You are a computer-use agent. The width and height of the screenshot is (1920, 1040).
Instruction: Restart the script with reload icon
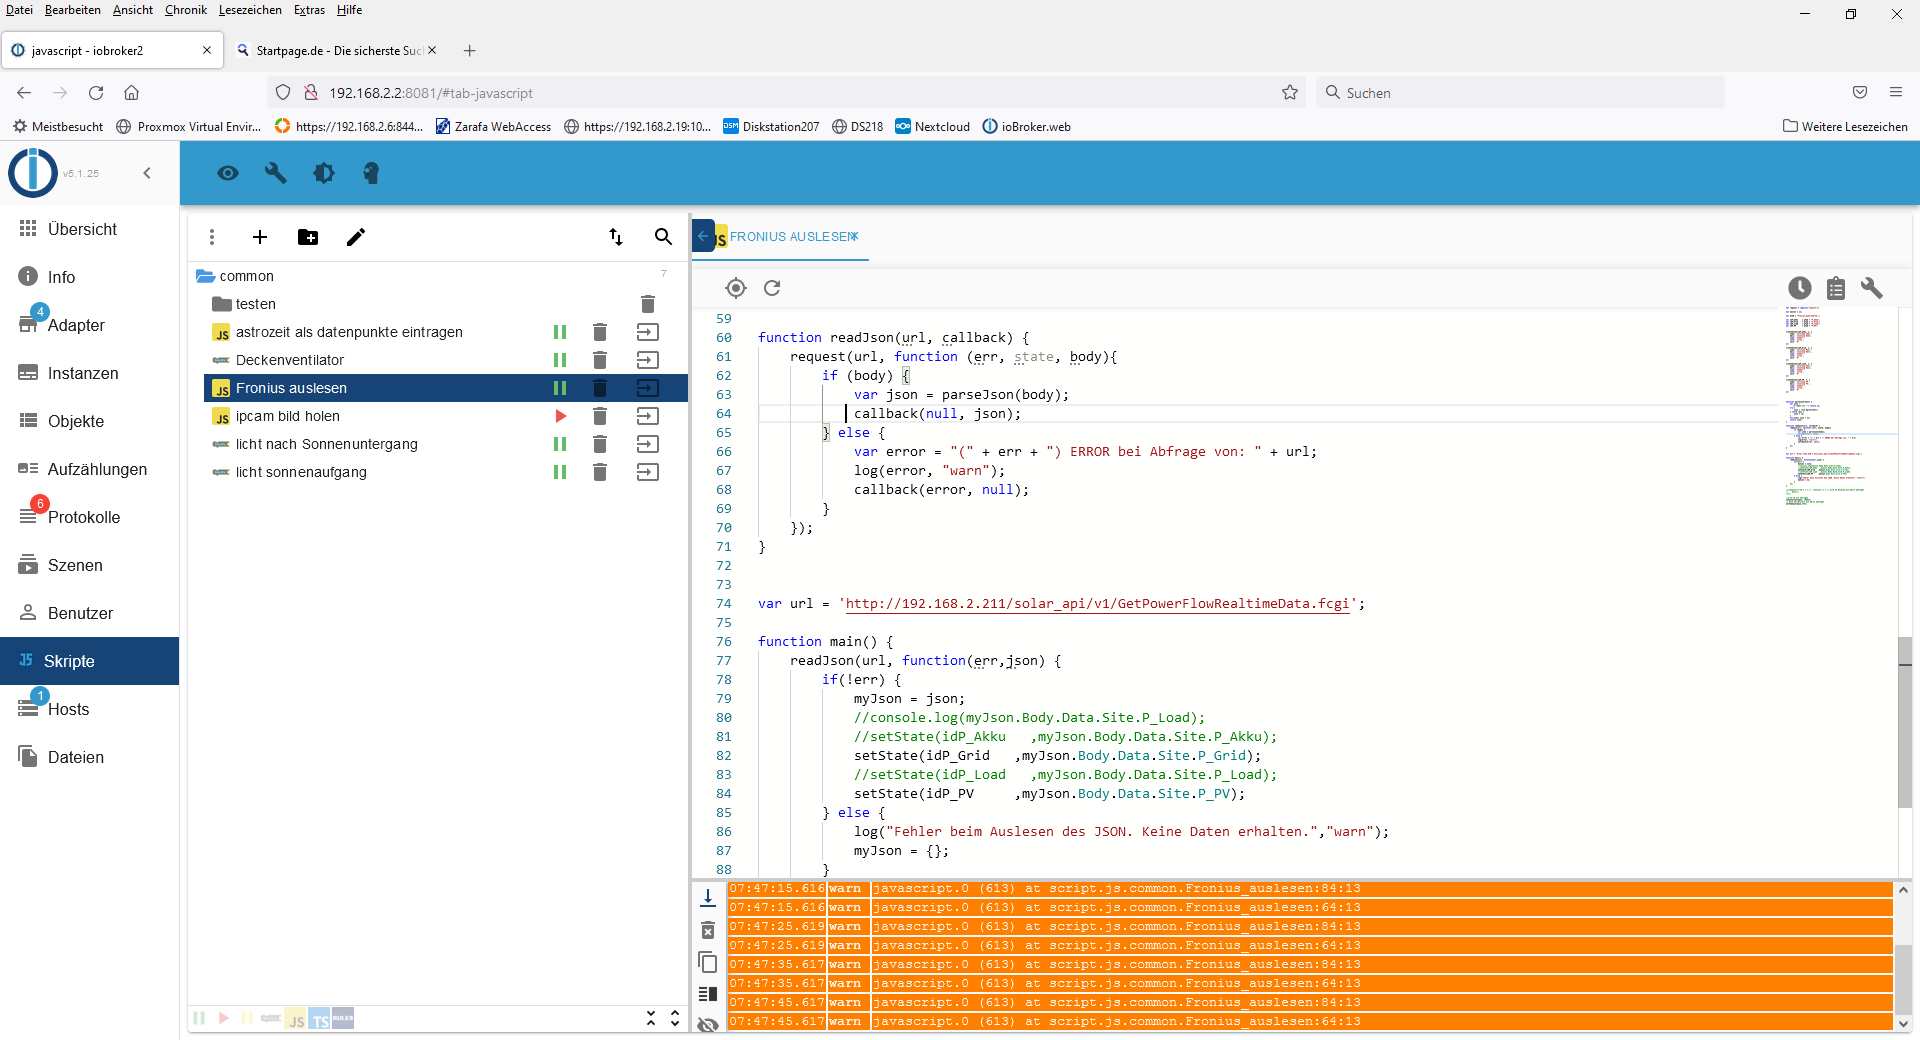pos(772,288)
